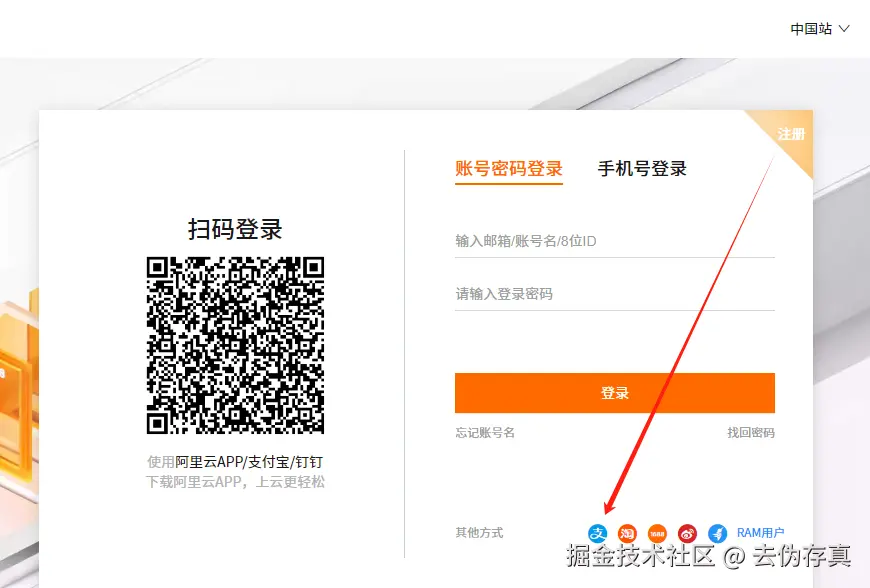Focus the 请输入登录密码 password field
The width and height of the screenshot is (870, 588).
pyautogui.click(x=615, y=294)
